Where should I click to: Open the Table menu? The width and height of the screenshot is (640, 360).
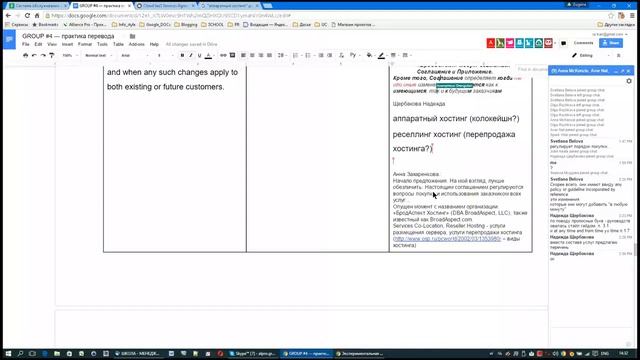(118, 44)
